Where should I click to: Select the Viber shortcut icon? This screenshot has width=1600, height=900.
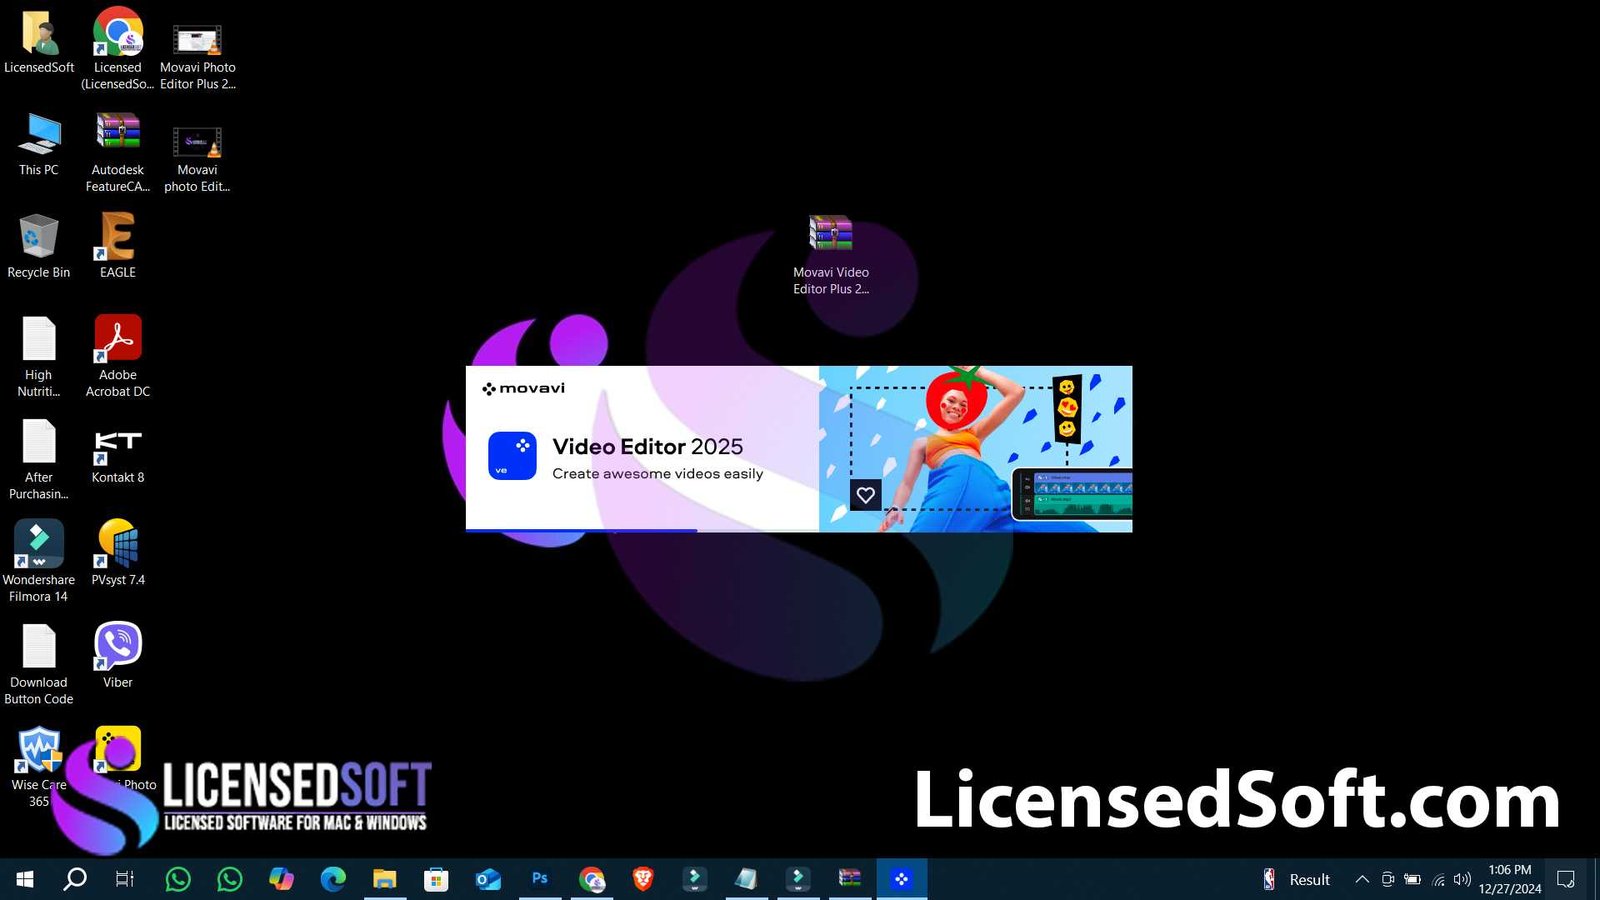coord(118,656)
